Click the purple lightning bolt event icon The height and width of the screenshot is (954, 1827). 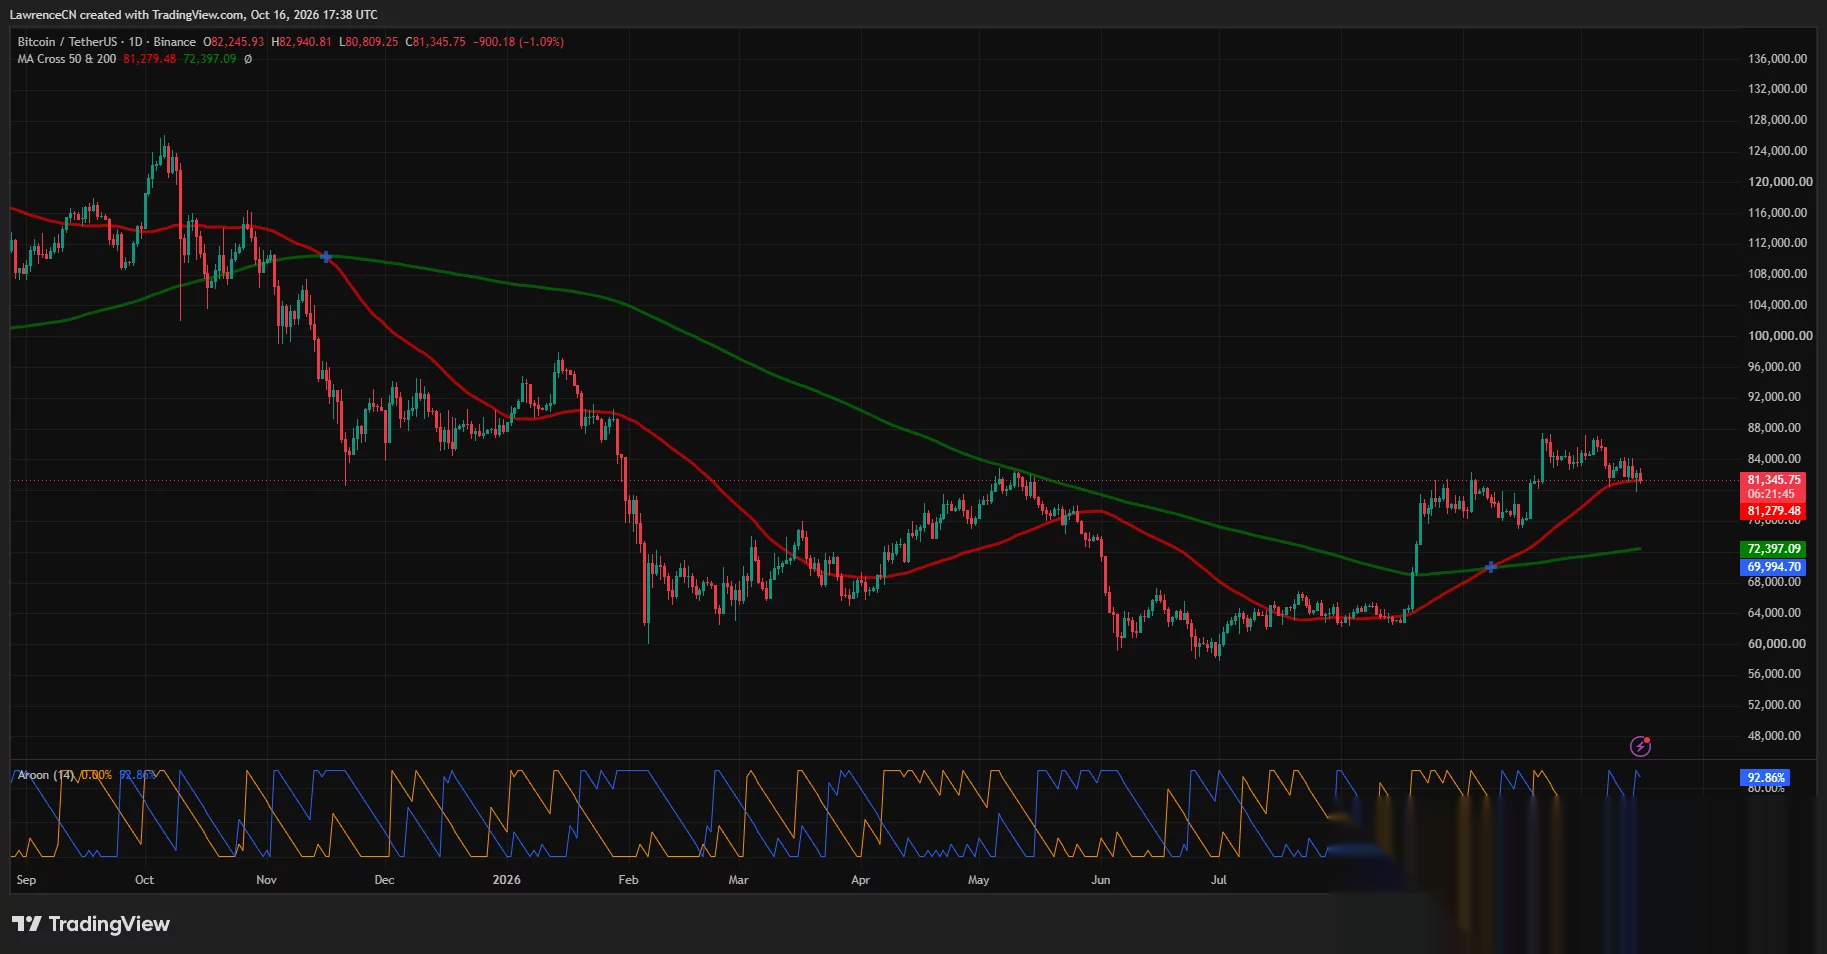[1640, 746]
